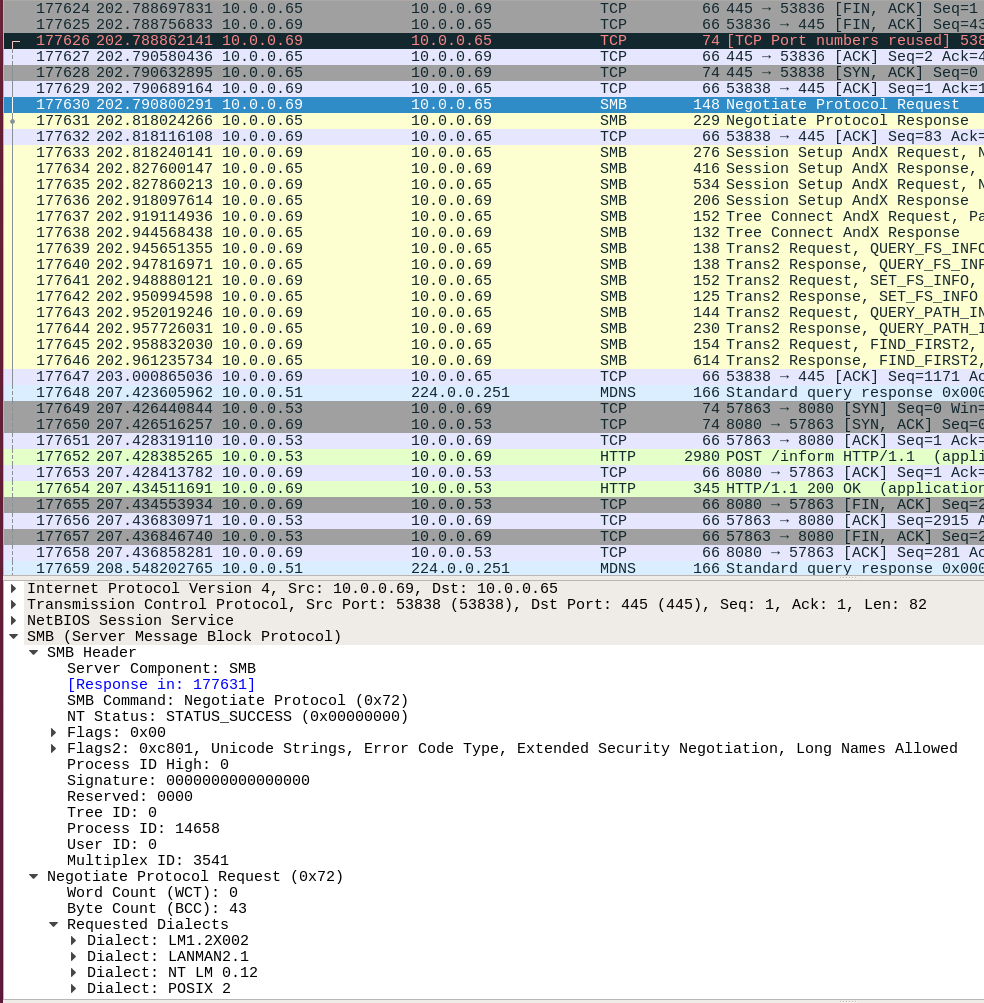Select packet 177630 Negotiate Protocol Request
The height and width of the screenshot is (1003, 984).
494,104
